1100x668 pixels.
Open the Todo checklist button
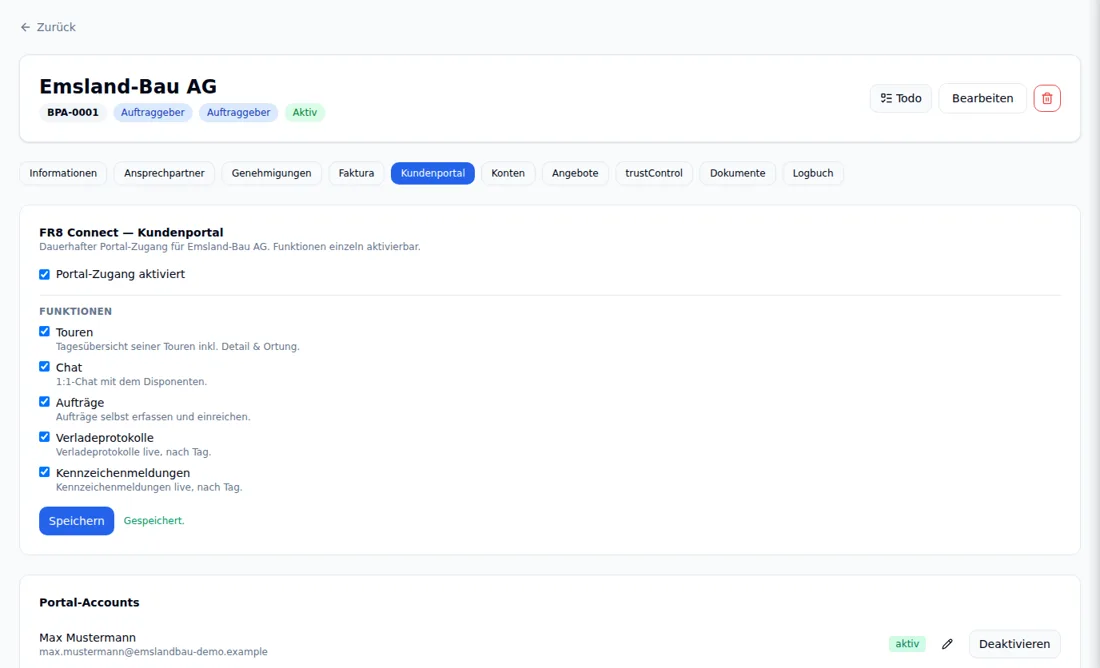click(x=901, y=98)
